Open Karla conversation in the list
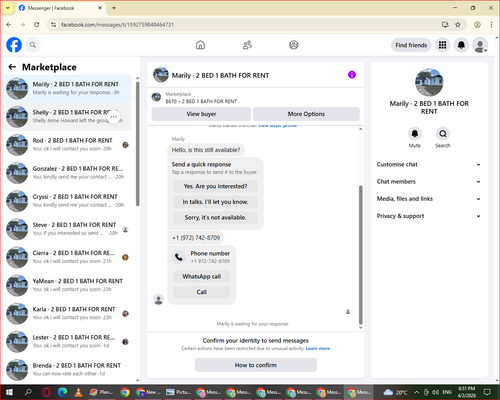The height and width of the screenshot is (400, 500). pos(68,313)
